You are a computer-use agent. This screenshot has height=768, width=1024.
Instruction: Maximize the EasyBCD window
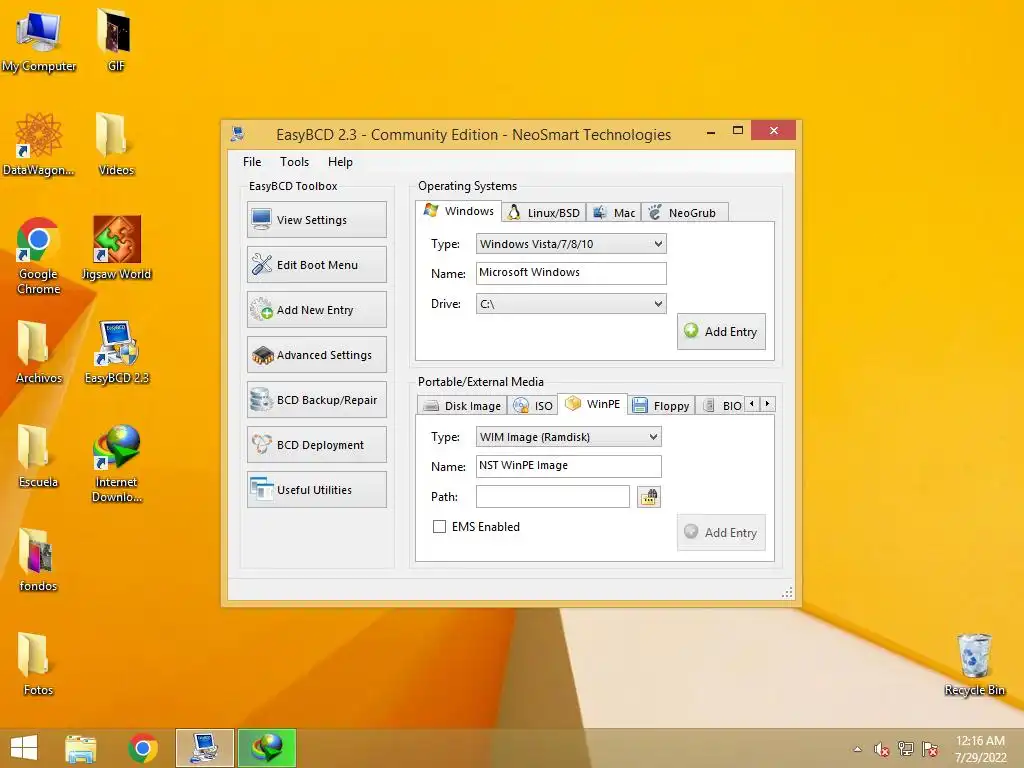[738, 131]
